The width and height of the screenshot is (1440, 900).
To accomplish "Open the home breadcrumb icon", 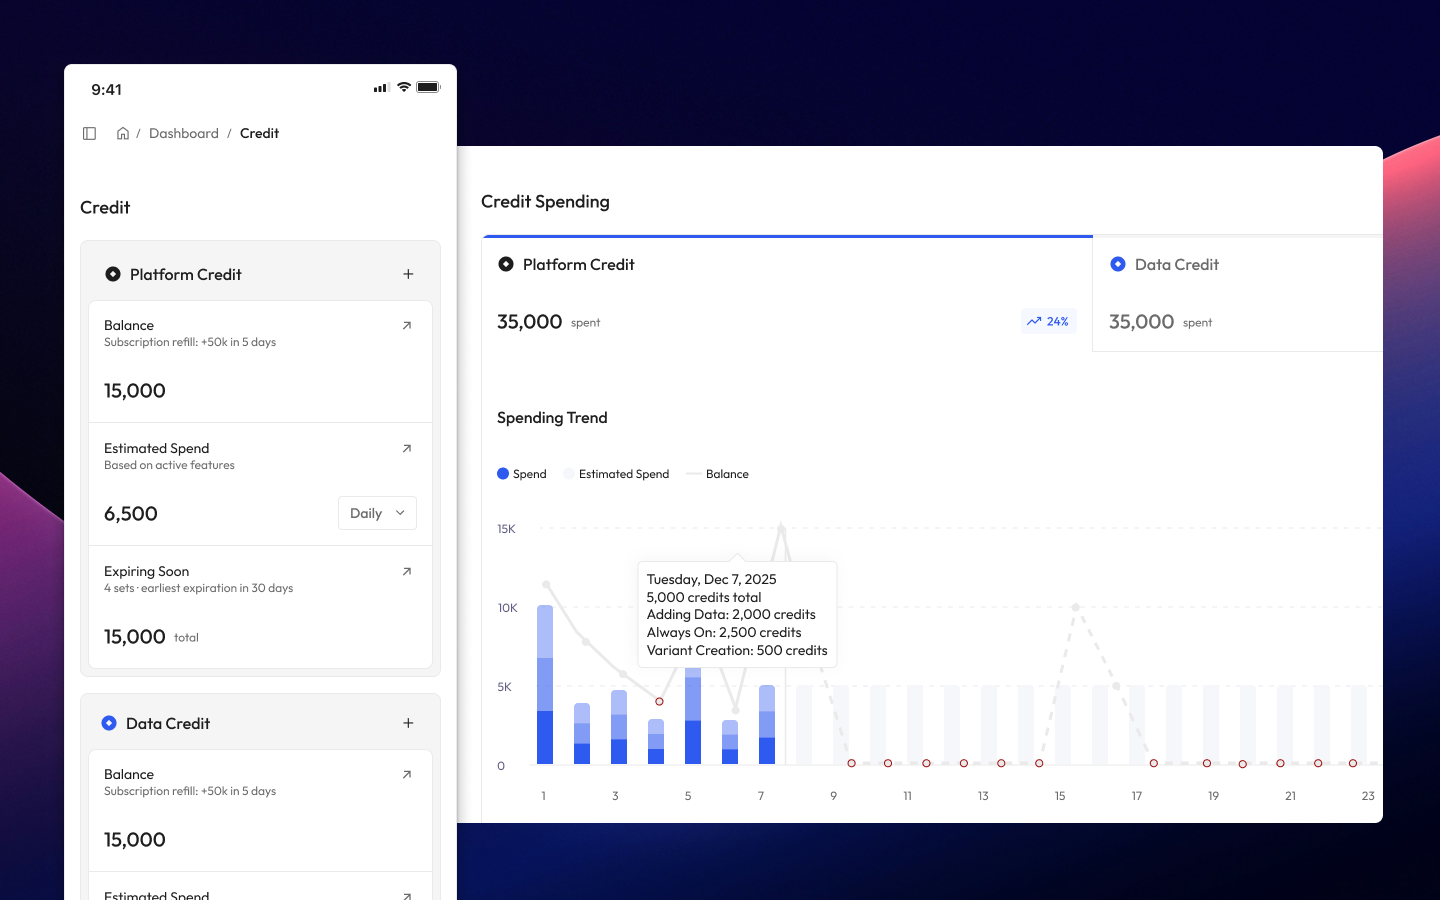I will click(x=123, y=133).
